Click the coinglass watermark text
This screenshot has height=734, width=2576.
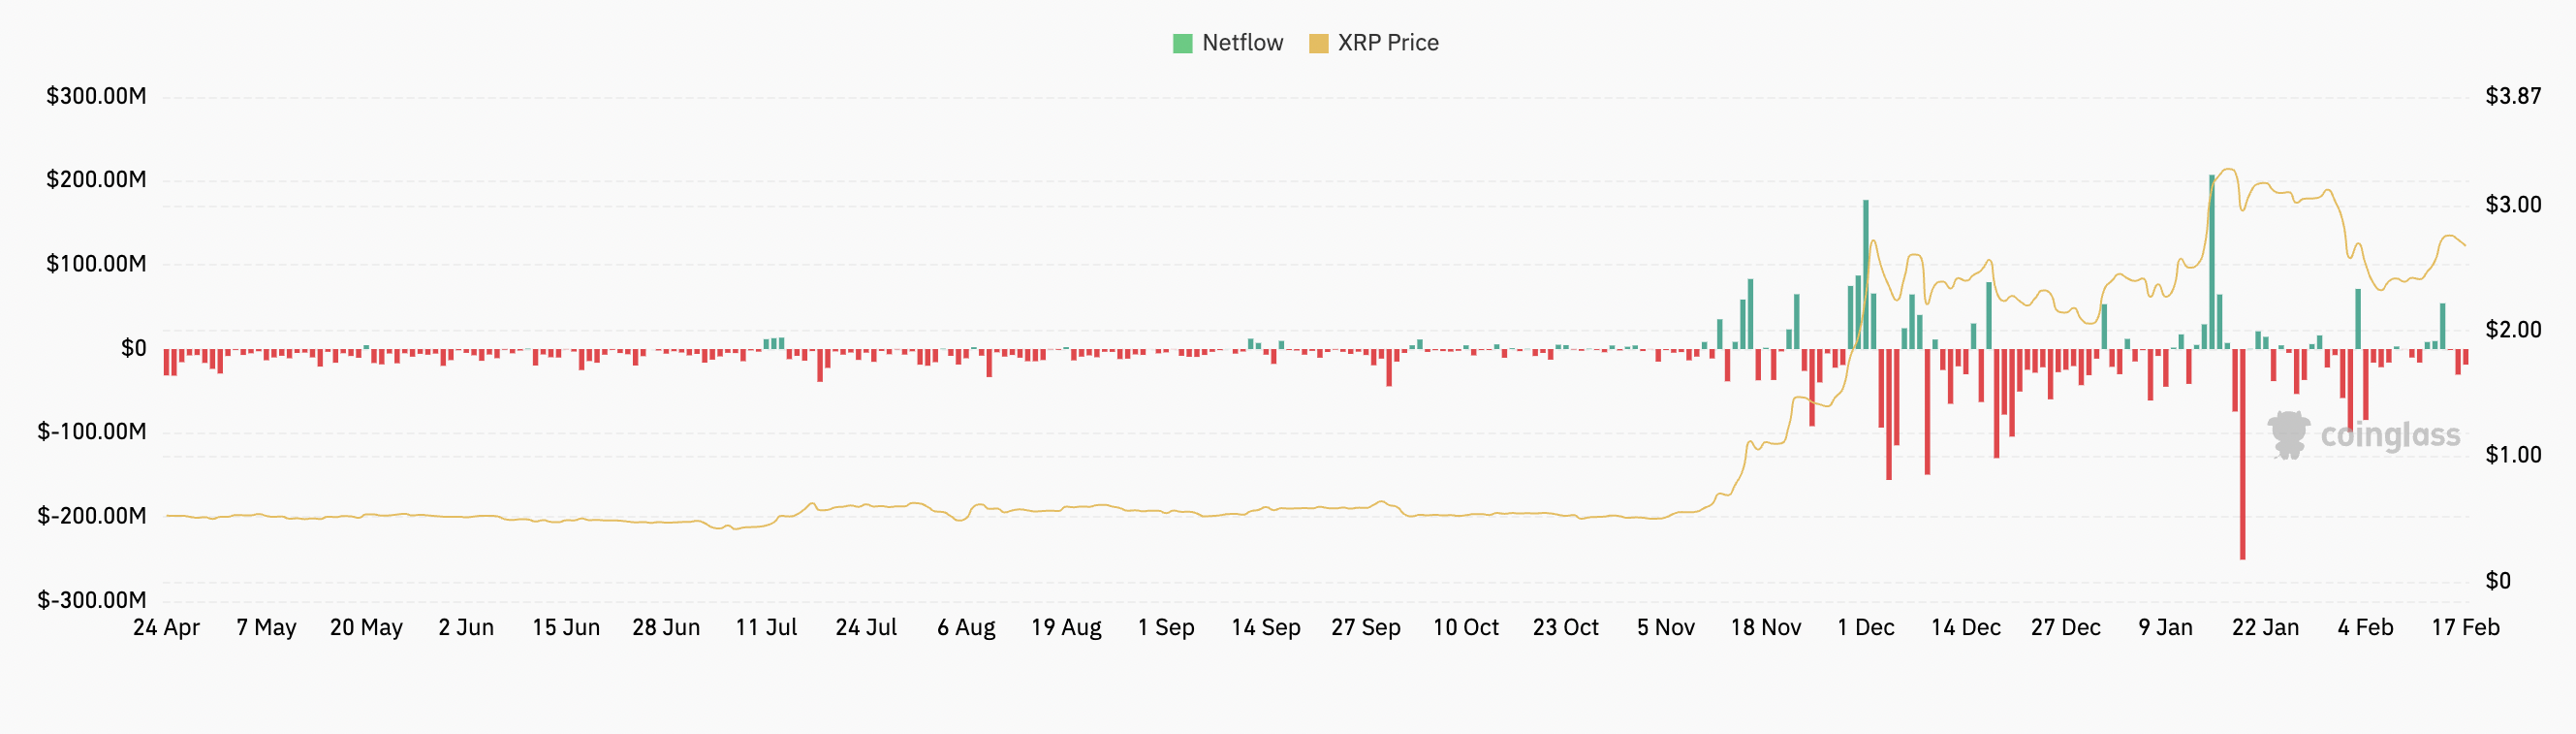click(x=2390, y=435)
